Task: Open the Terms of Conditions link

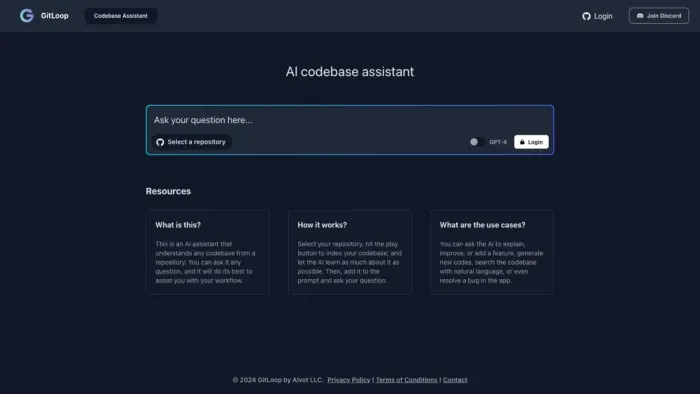Action: [x=406, y=380]
